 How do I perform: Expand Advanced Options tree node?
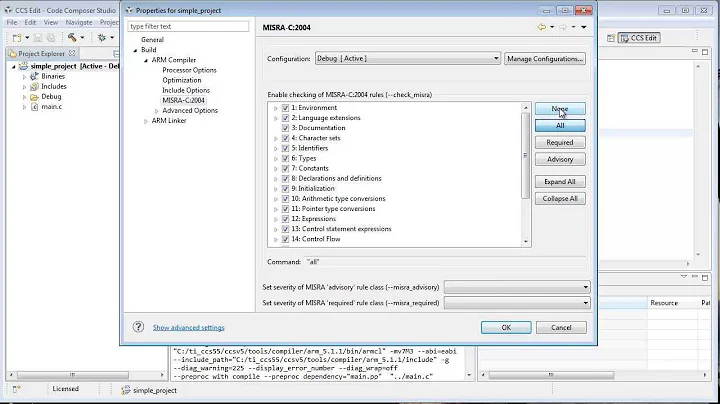pyautogui.click(x=157, y=111)
